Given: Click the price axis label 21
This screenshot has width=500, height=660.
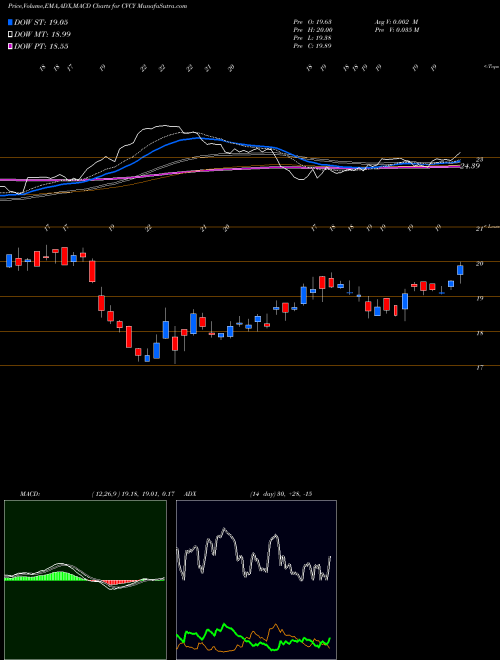Looking at the screenshot, I should [479, 229].
